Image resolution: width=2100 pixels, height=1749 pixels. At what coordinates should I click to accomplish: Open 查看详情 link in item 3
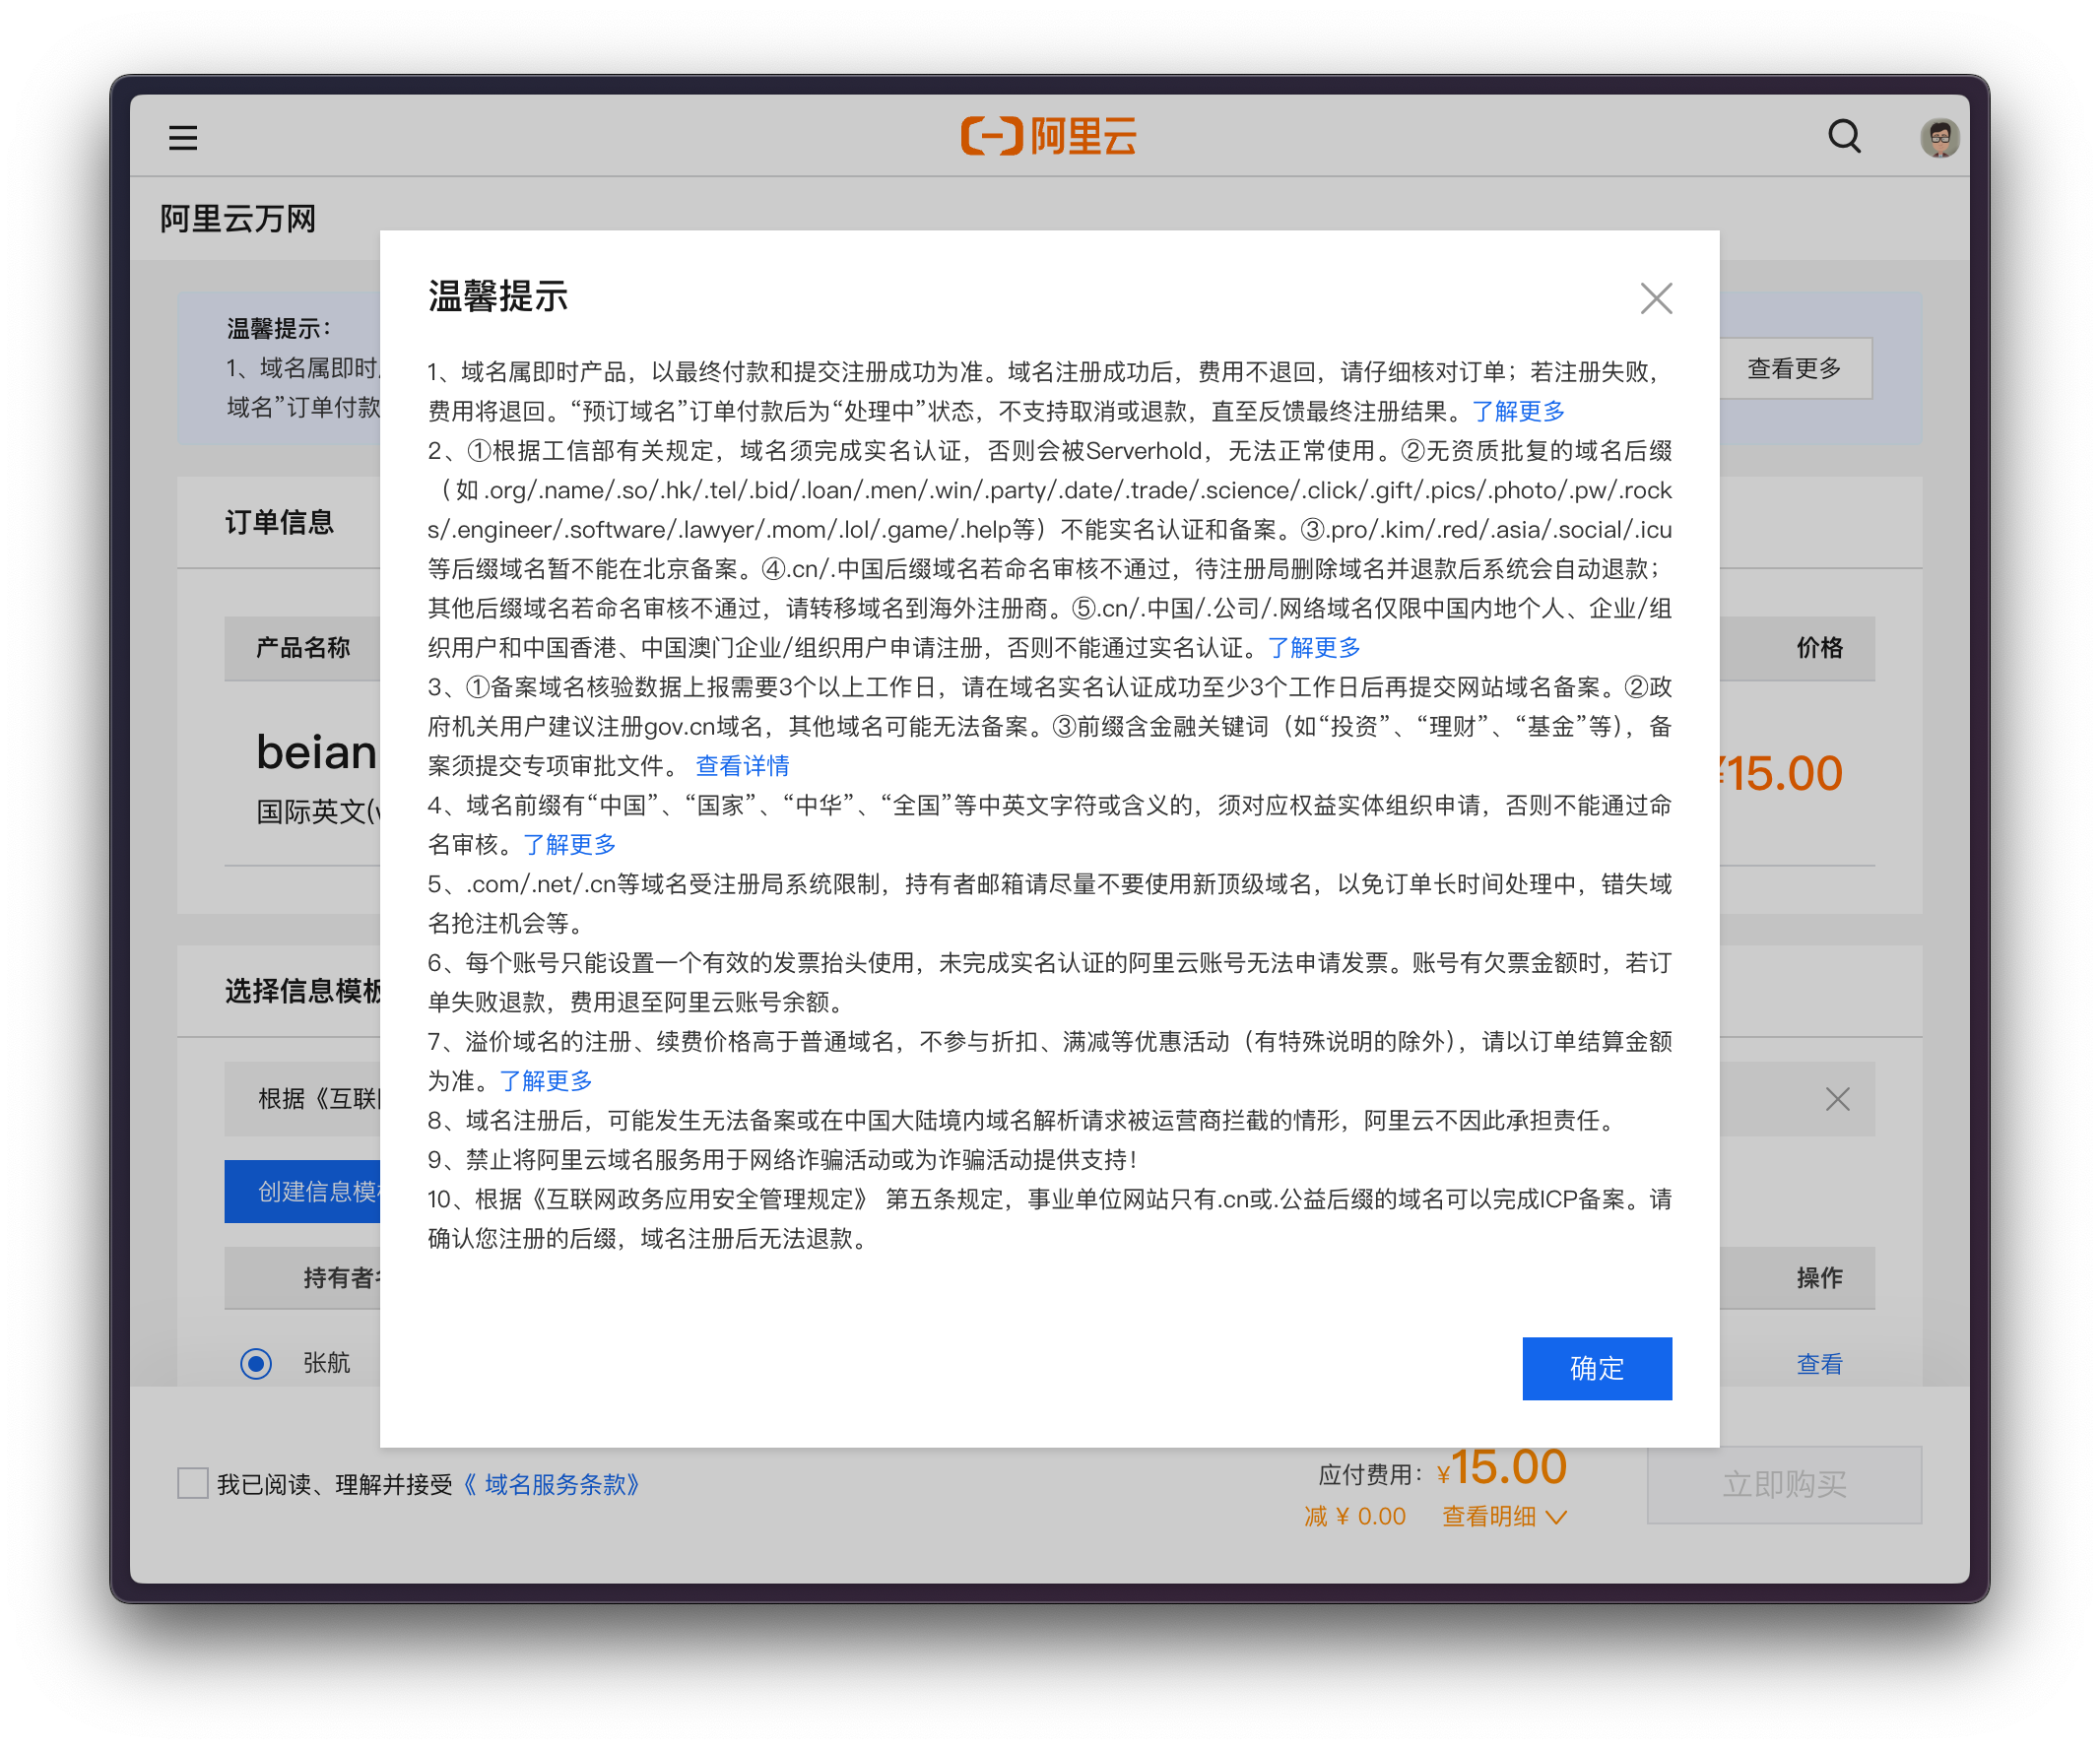742,765
